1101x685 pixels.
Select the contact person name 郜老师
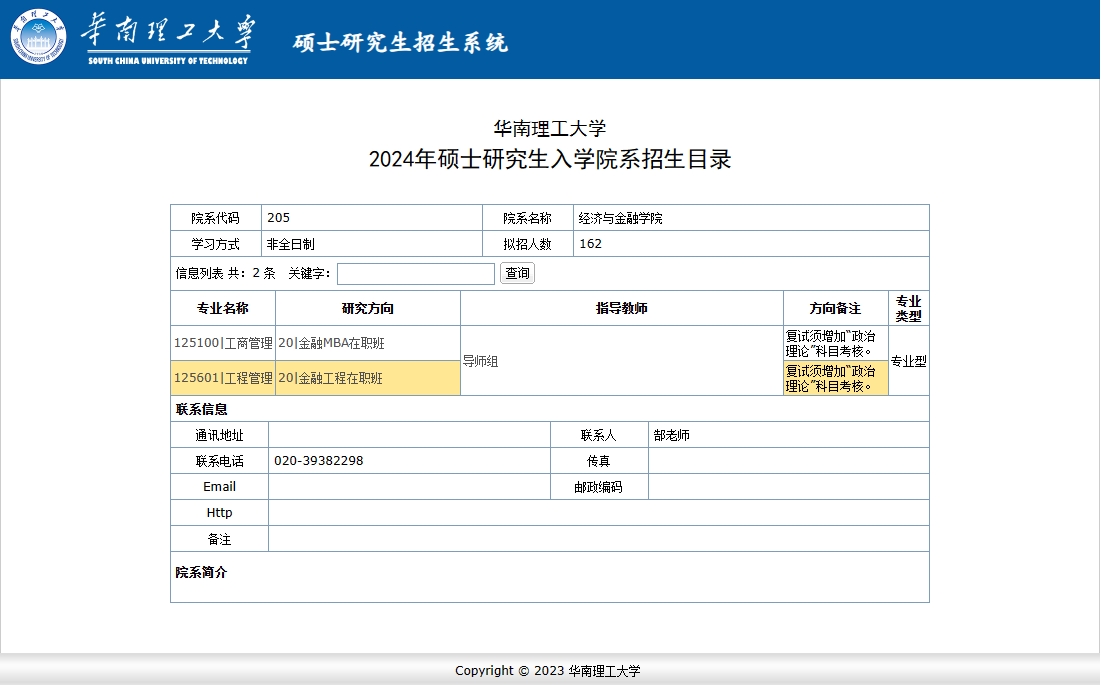click(672, 435)
